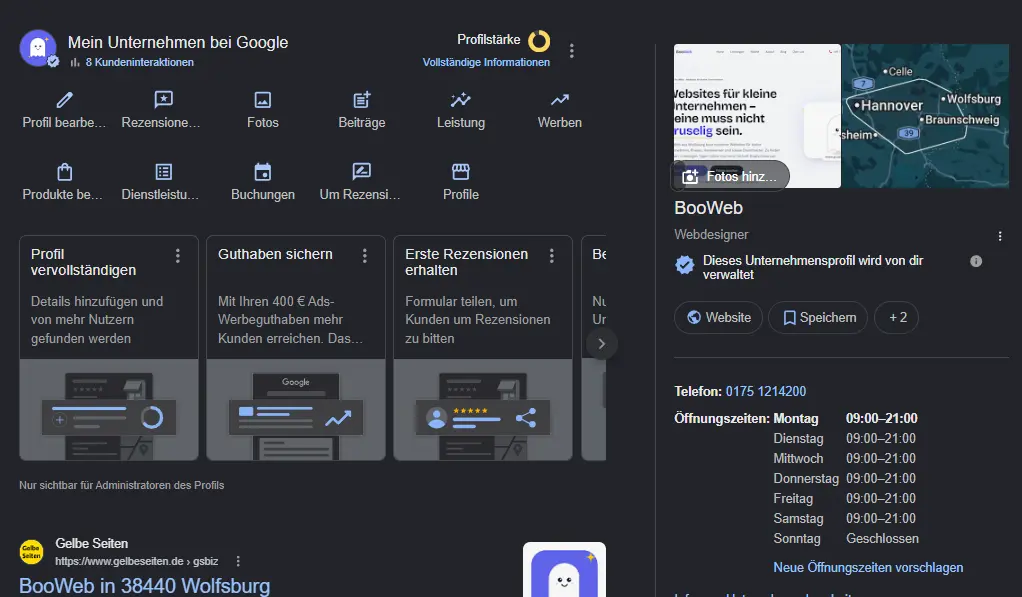
Task: Click Neue Öffnungszeiten vorschlagen link
Action: click(868, 568)
